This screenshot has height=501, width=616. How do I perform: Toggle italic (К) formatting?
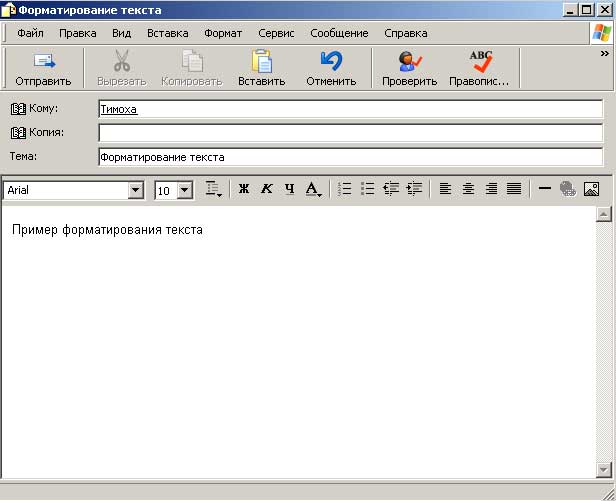click(266, 189)
